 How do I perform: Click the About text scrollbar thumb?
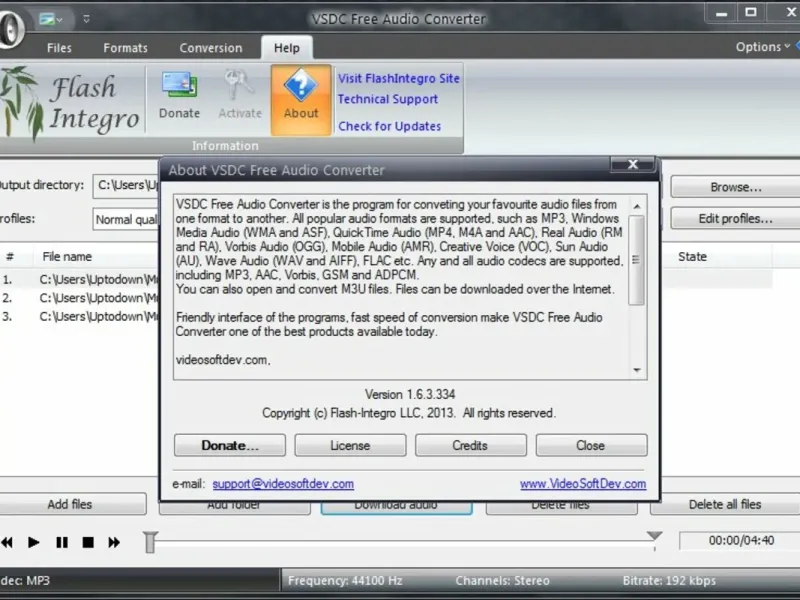click(x=636, y=260)
